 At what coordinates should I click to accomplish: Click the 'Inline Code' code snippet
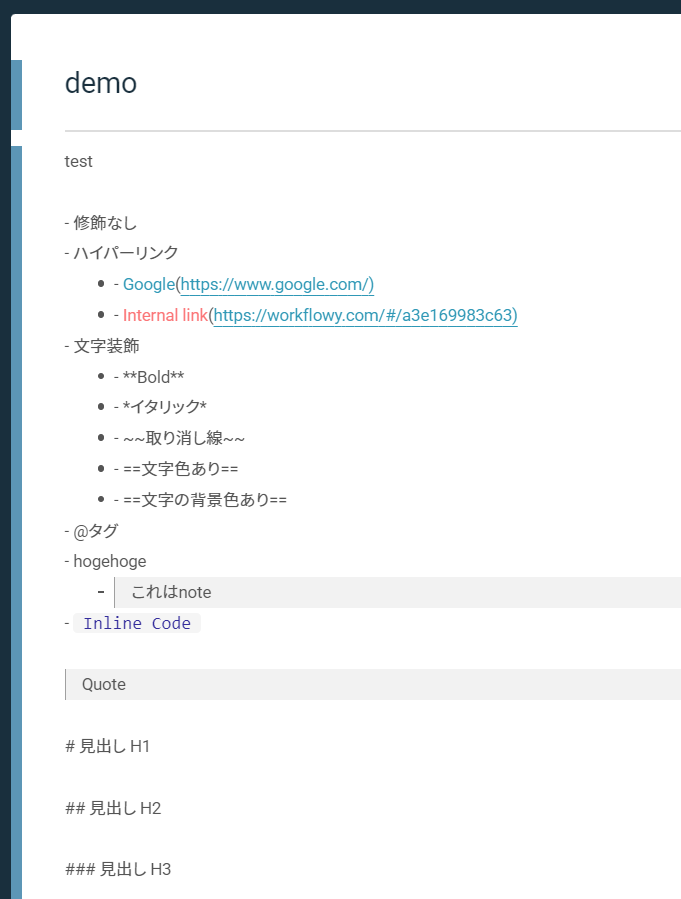point(137,623)
